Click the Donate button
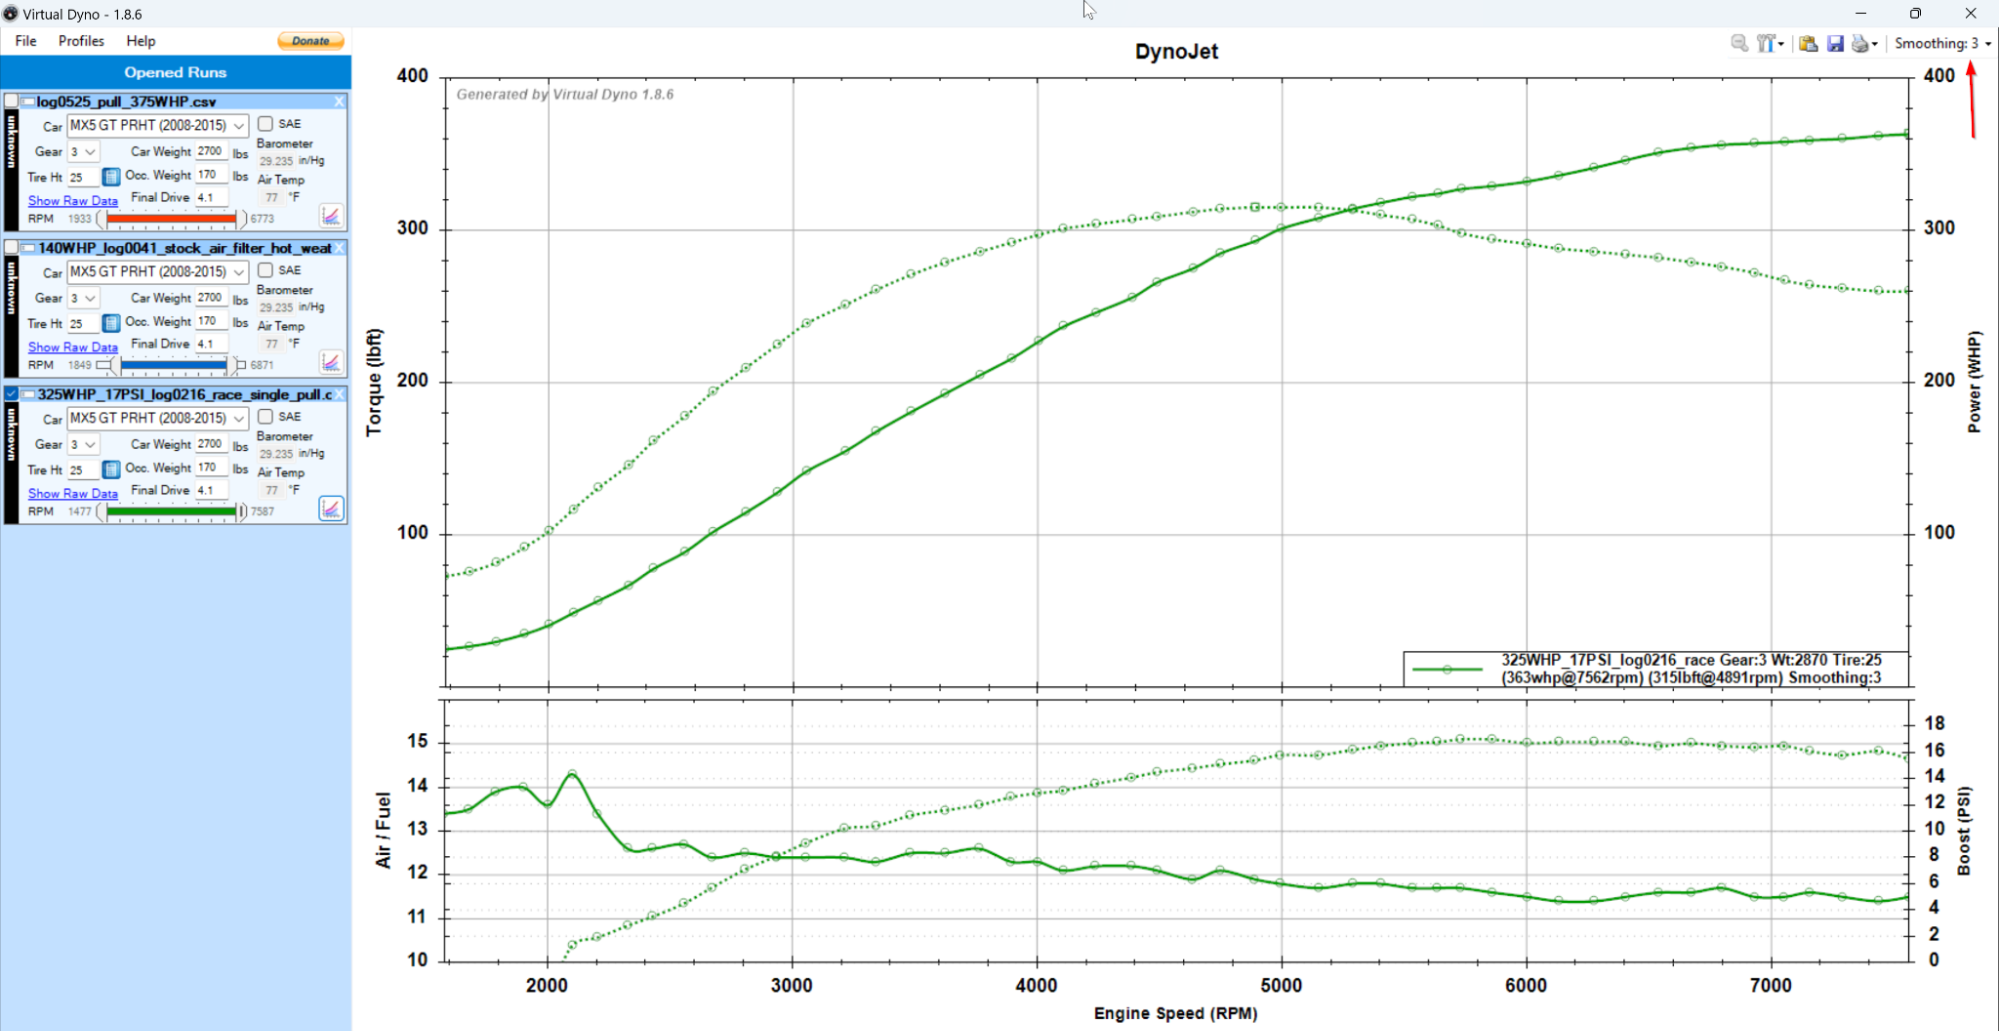Viewport: 1999px width, 1031px height. point(311,41)
